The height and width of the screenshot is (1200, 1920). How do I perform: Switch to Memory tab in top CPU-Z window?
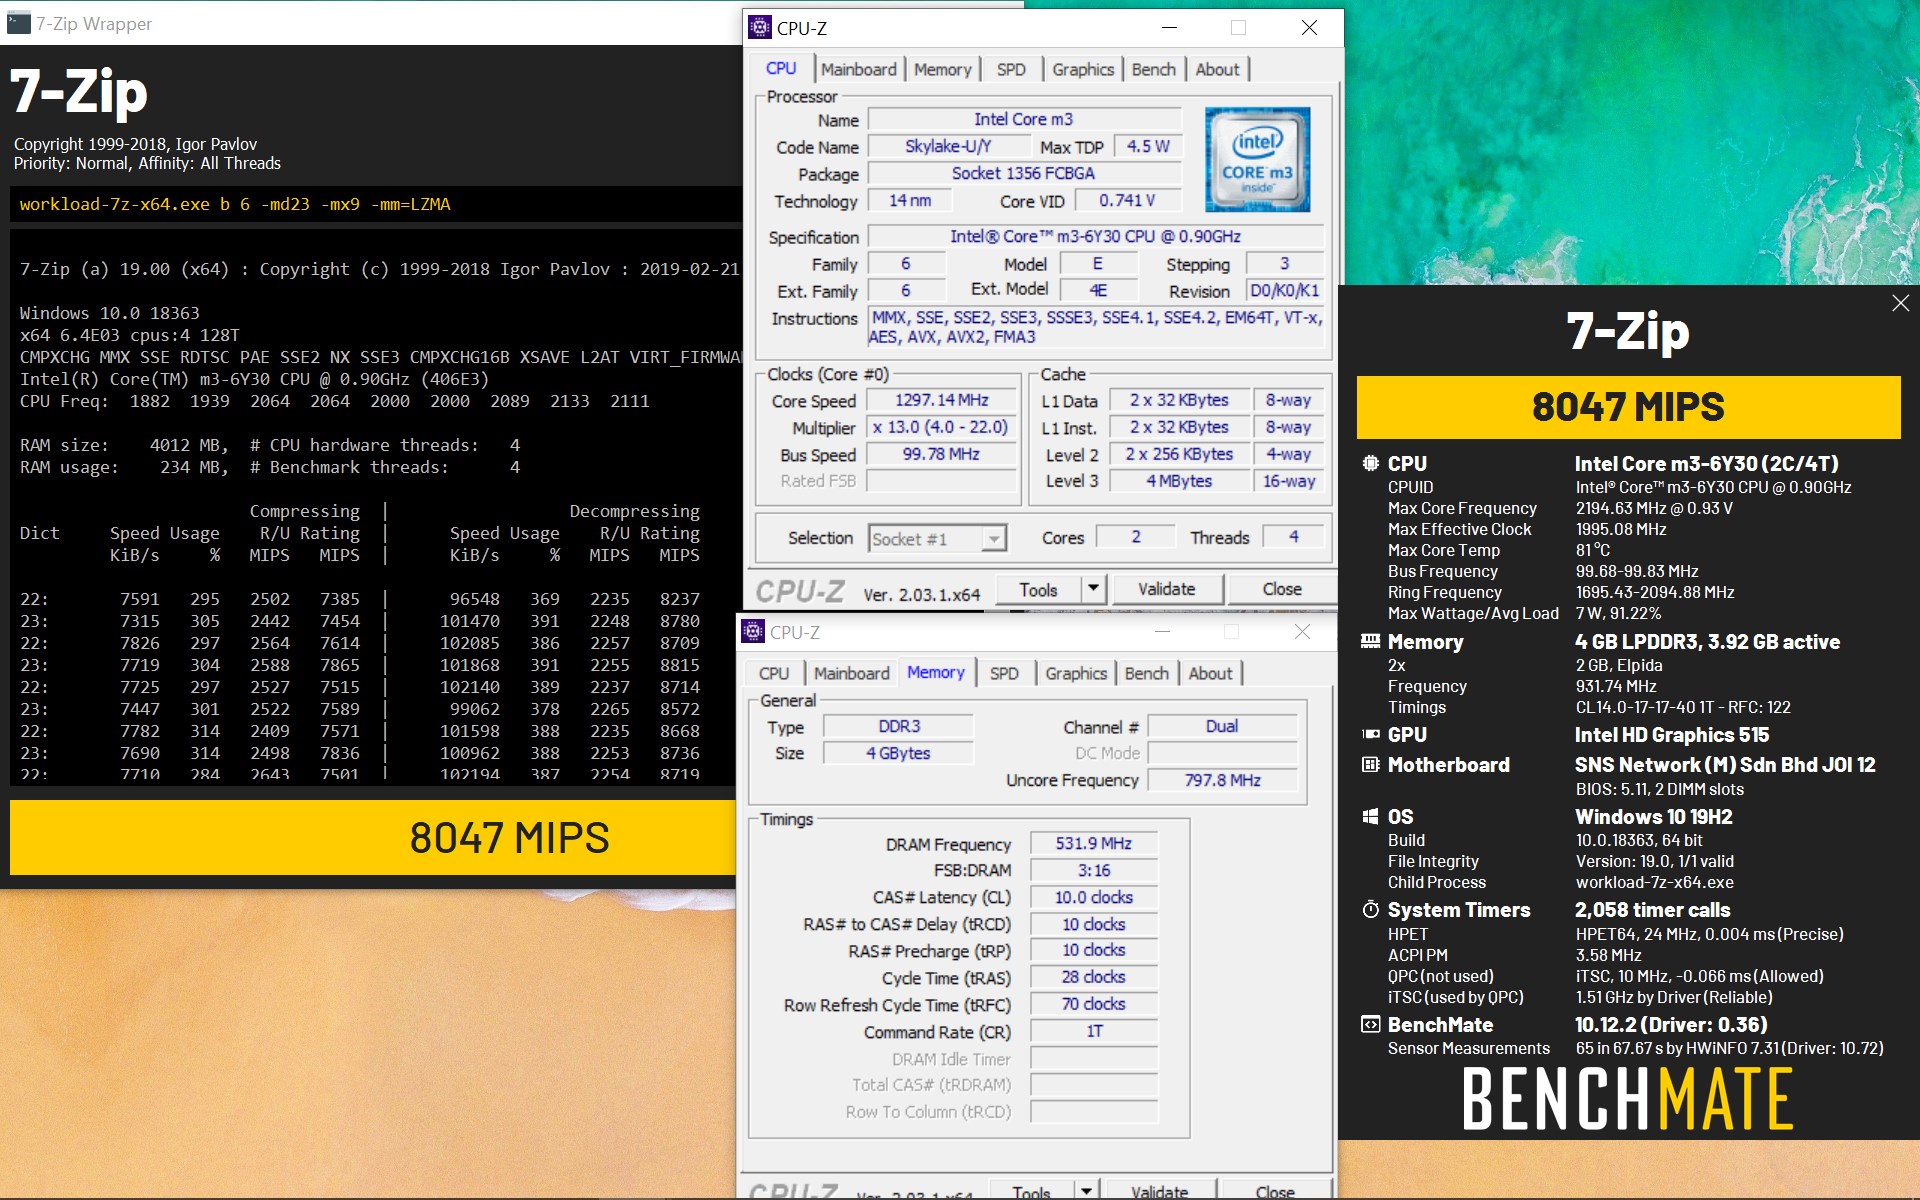tap(942, 69)
